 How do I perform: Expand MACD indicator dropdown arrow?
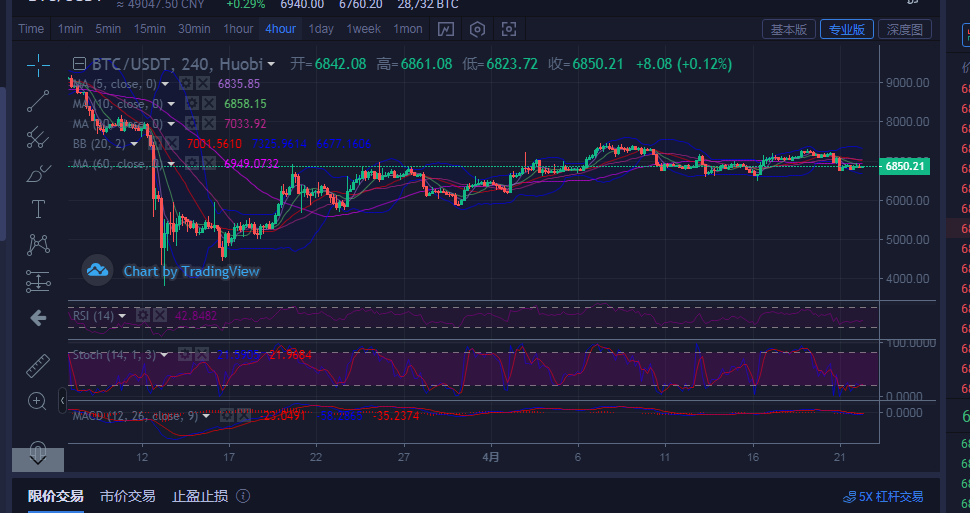tap(207, 416)
